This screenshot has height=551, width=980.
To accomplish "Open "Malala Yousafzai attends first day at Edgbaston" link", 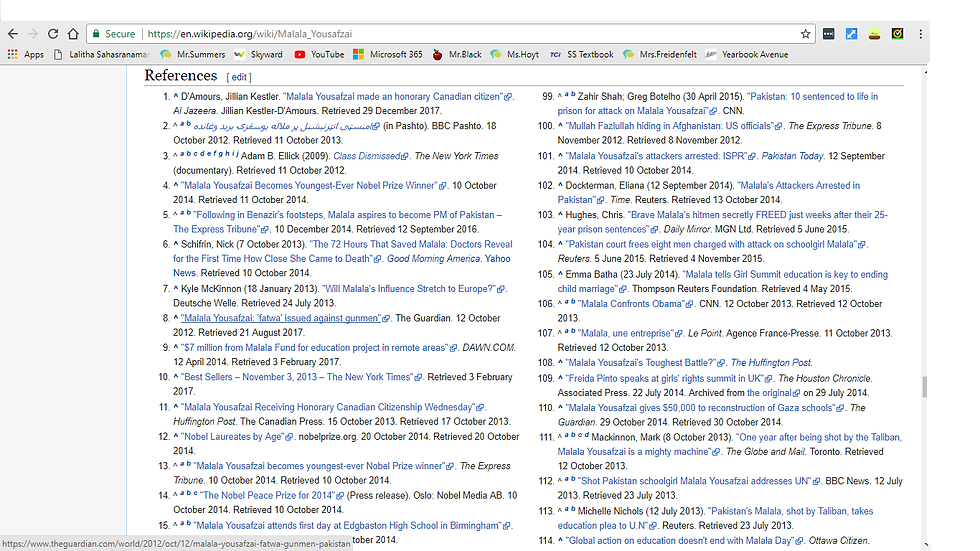I will click(x=352, y=525).
